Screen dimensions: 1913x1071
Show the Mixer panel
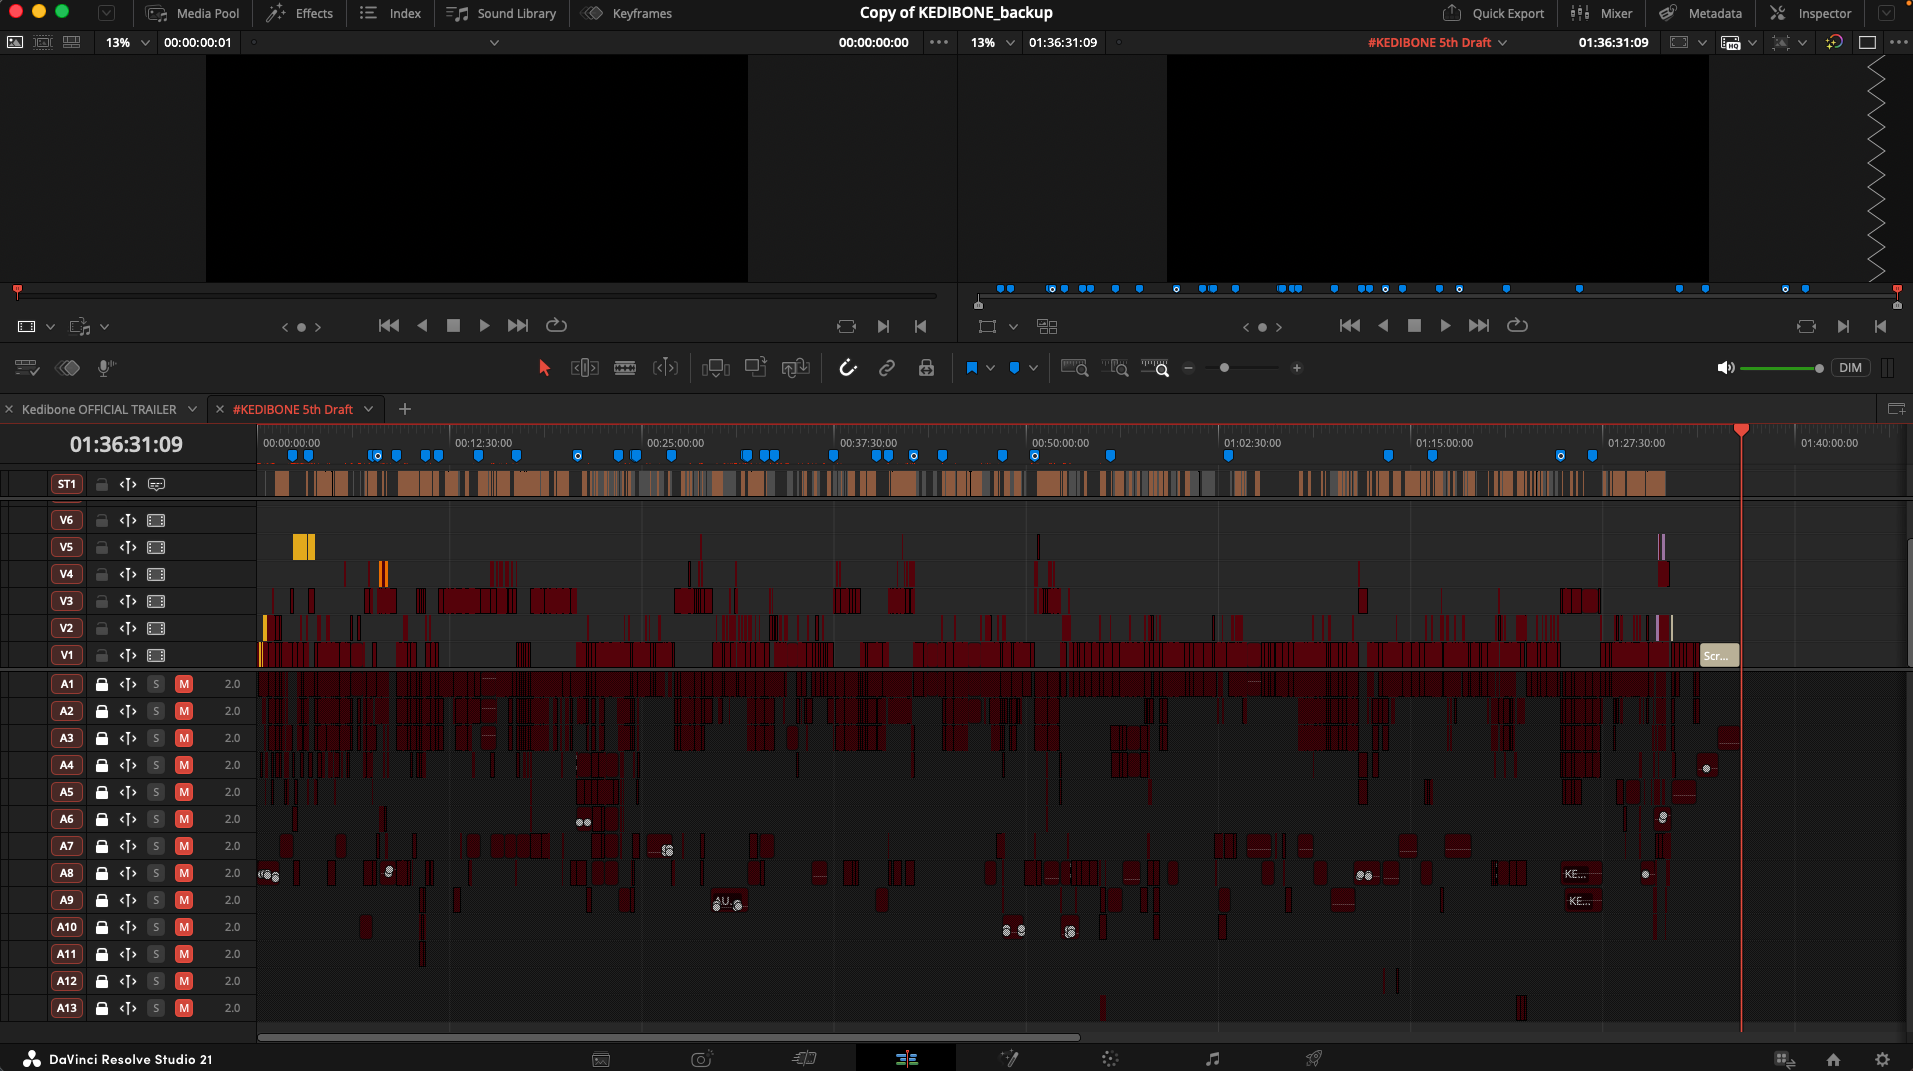[x=1601, y=13]
